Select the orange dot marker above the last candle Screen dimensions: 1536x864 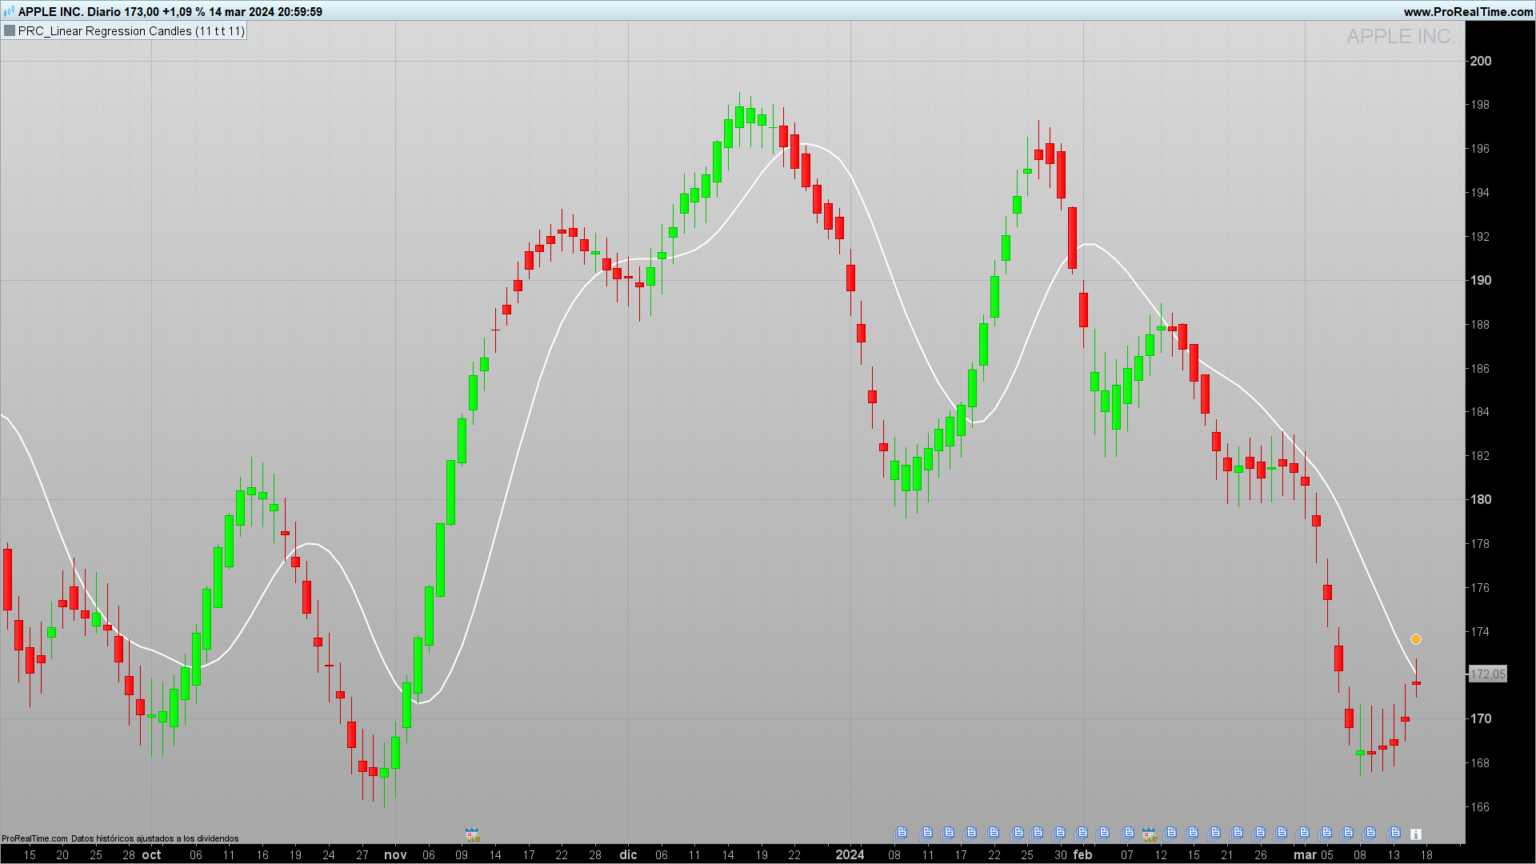pyautogui.click(x=1416, y=639)
